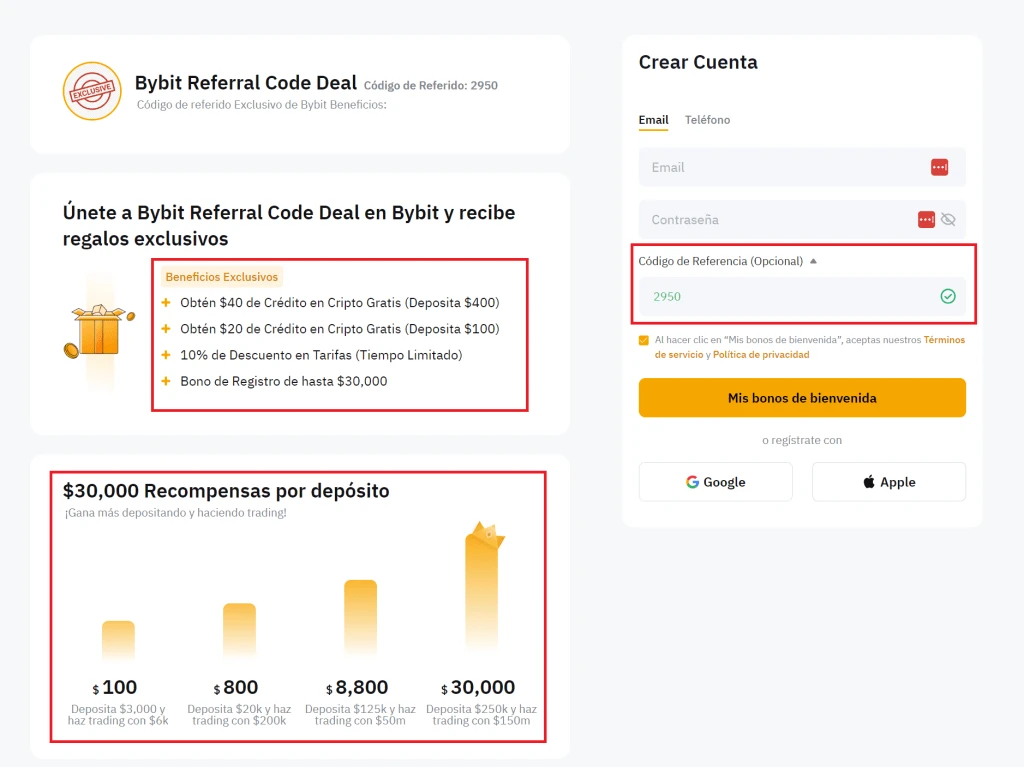This screenshot has width=1024, height=767.
Task: Select the Email tab
Action: 653,119
